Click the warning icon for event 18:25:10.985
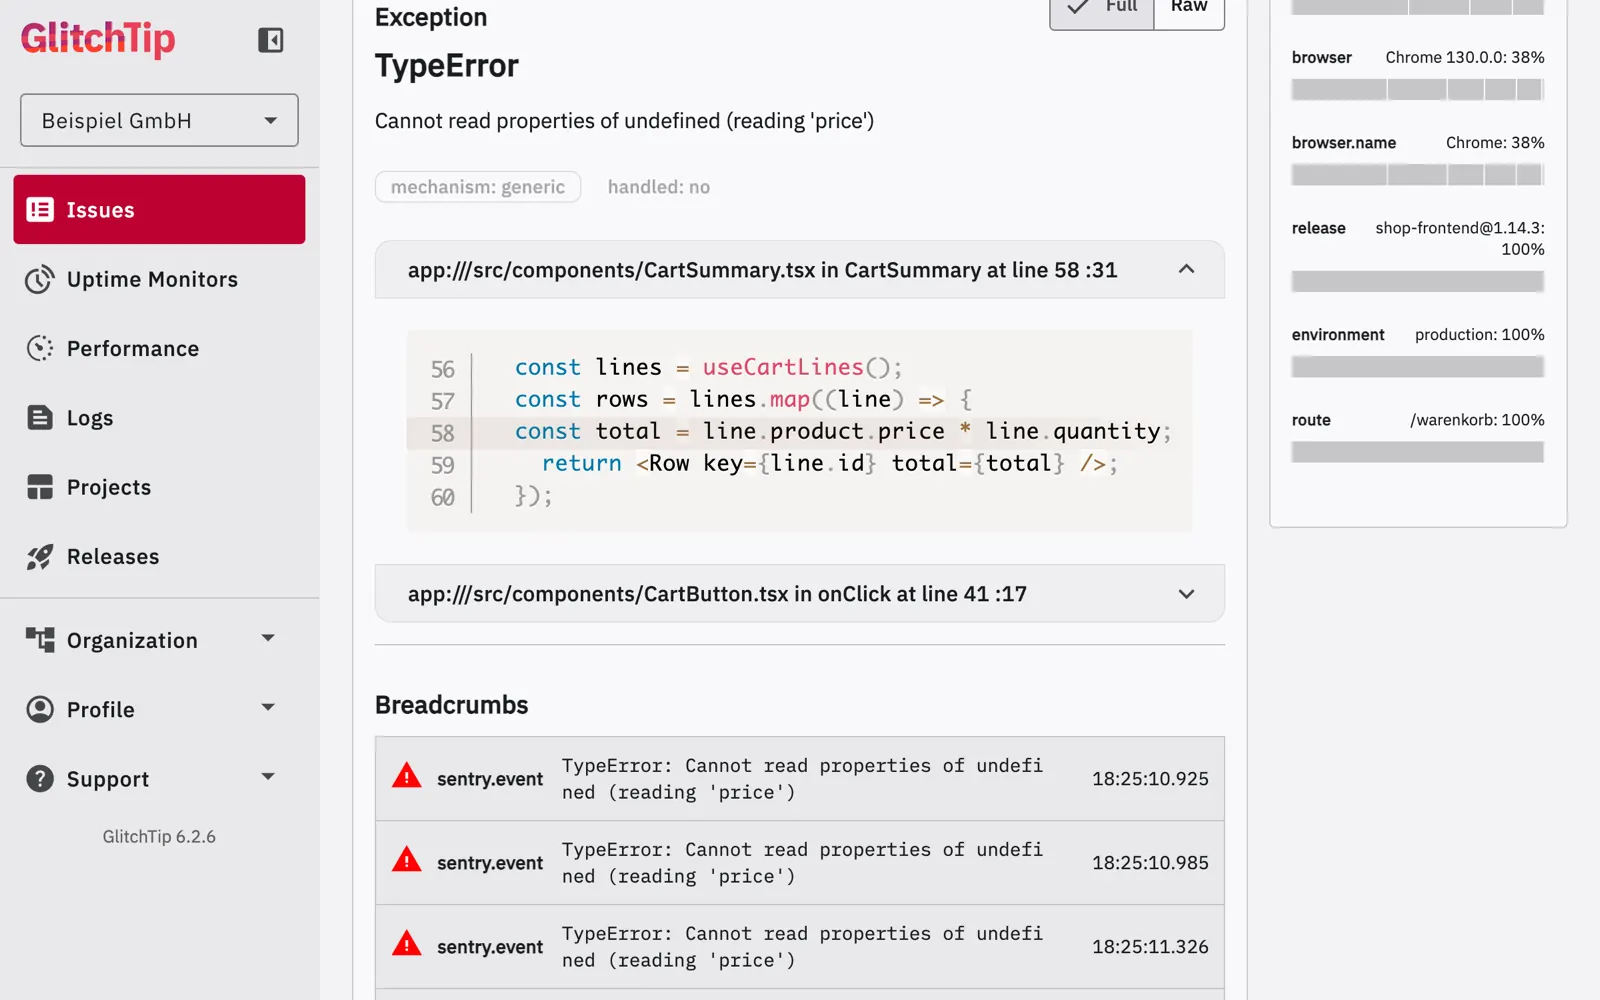 [407, 860]
